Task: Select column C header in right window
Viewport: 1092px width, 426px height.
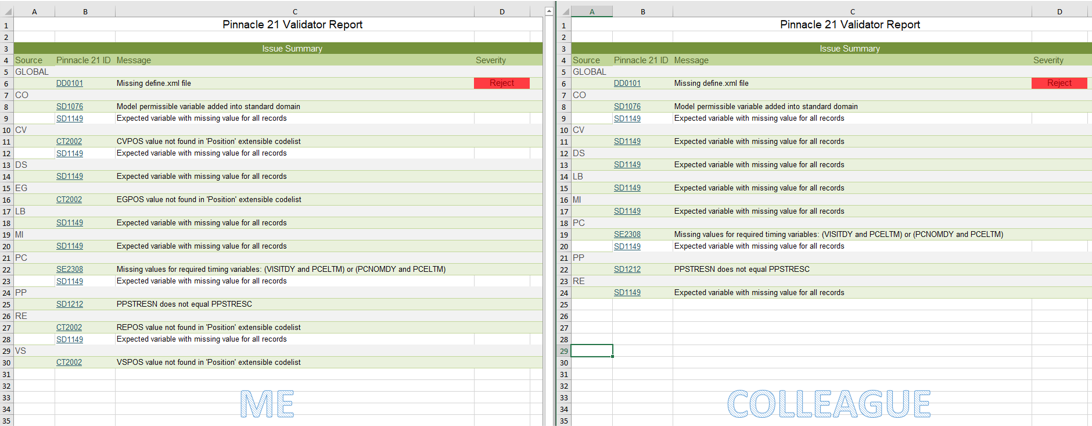Action: pyautogui.click(x=852, y=11)
